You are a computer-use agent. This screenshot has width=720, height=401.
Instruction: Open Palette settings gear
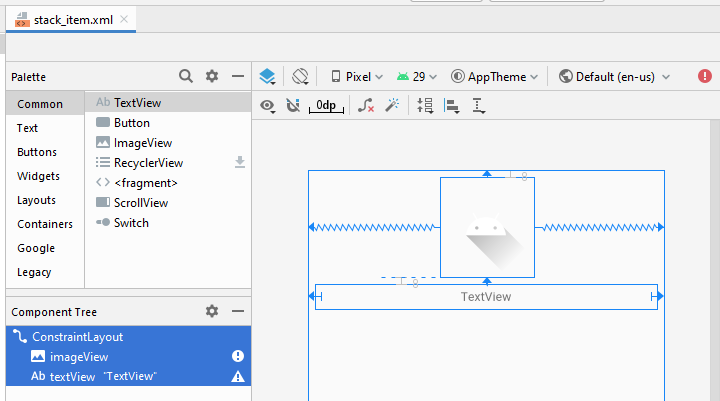coord(212,76)
